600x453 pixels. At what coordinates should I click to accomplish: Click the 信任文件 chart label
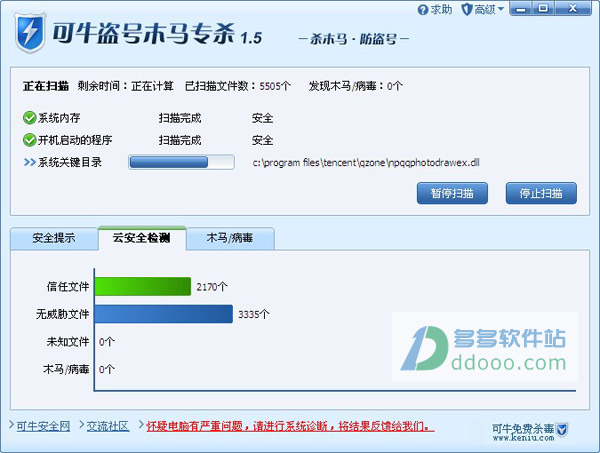pos(68,287)
